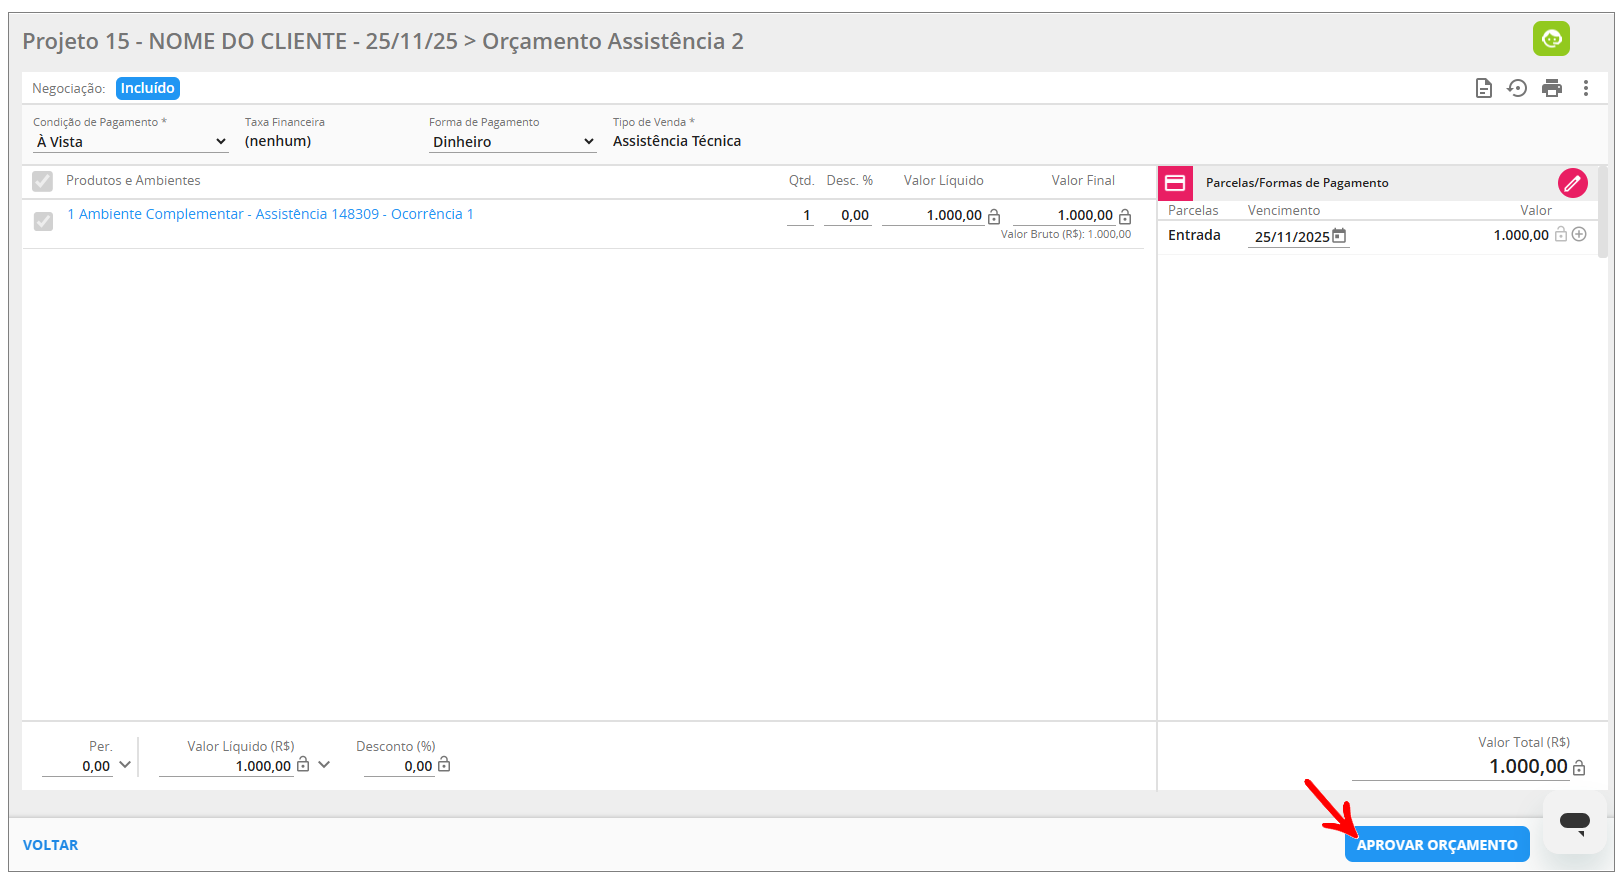The height and width of the screenshot is (880, 1619).
Task: Click the pink Parcelas card icon
Action: [x=1175, y=183]
